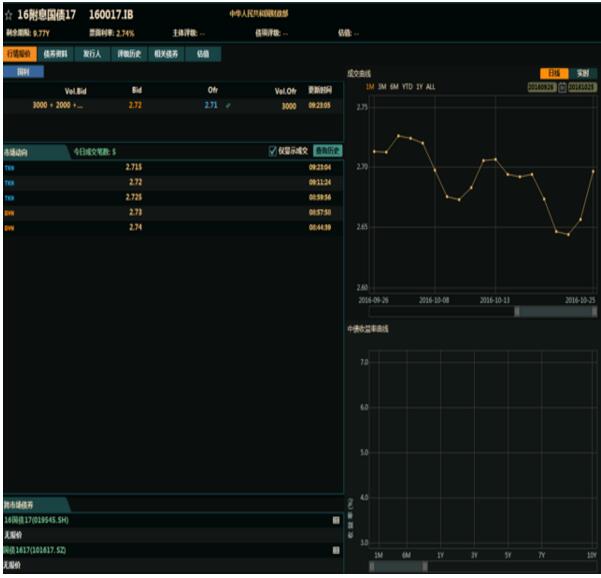Click the icon at right of the 国债1617(101617.SZ) row
Image resolution: width=601 pixels, height=578 pixels.
pos(336,549)
